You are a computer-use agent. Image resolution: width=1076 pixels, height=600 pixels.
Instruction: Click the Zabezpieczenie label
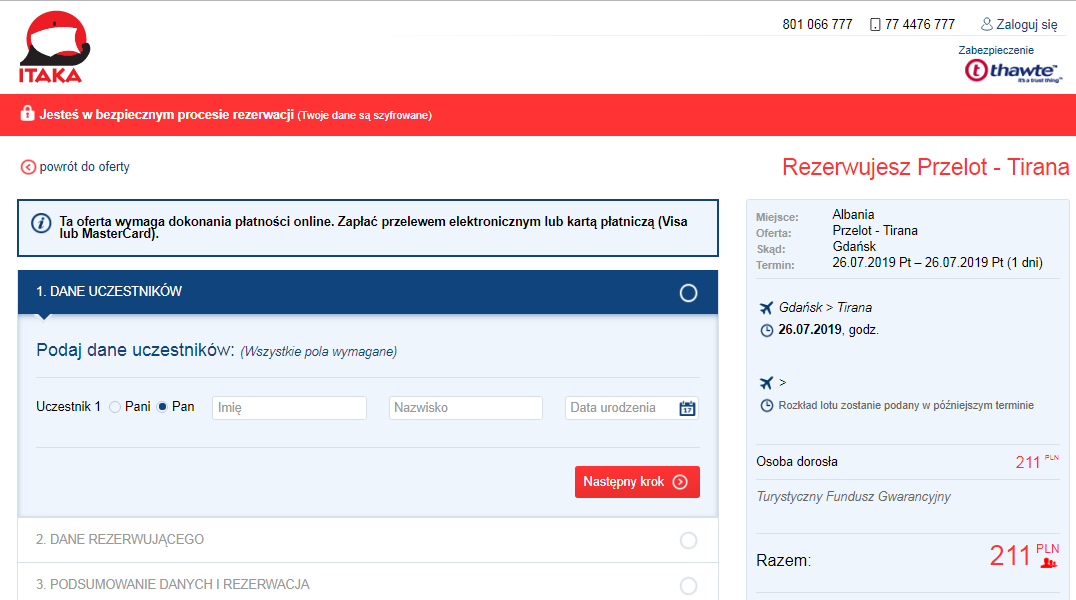click(x=996, y=50)
